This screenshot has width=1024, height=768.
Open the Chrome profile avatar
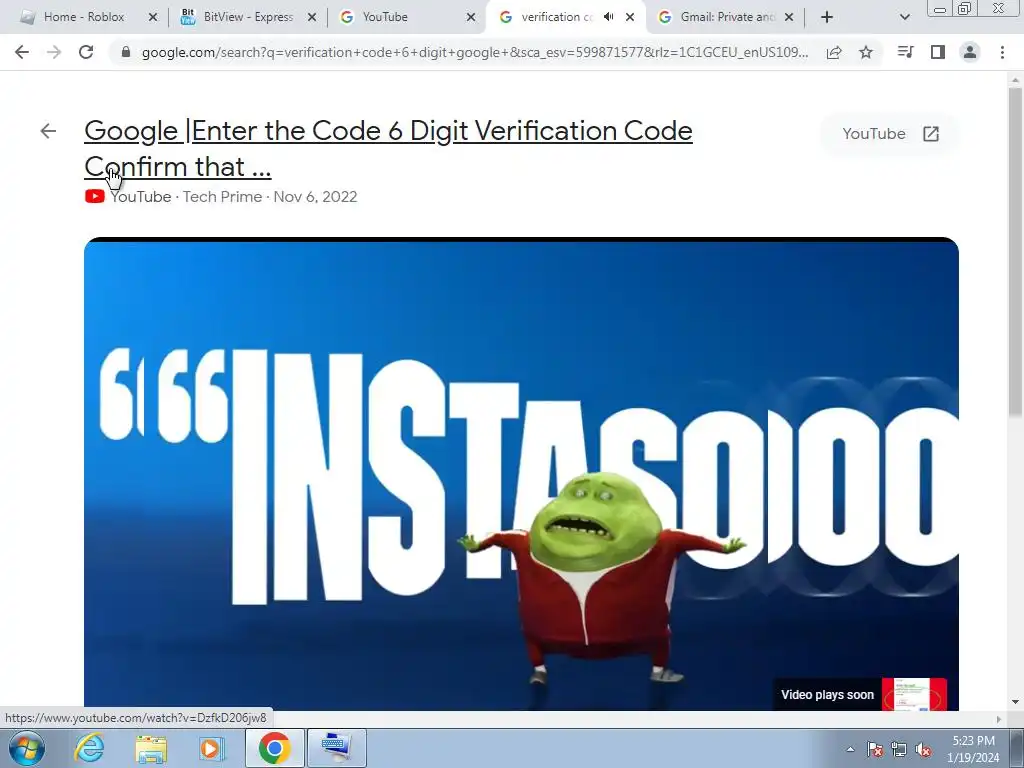(970, 52)
